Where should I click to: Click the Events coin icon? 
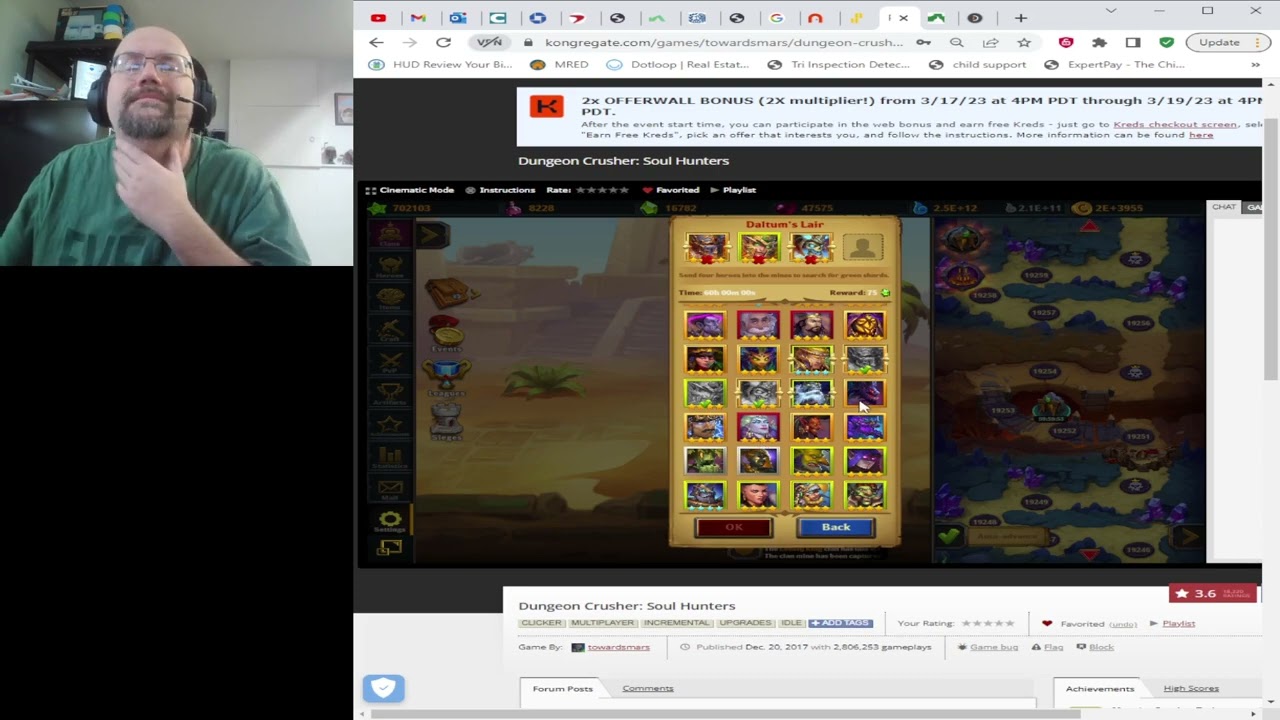coord(446,335)
